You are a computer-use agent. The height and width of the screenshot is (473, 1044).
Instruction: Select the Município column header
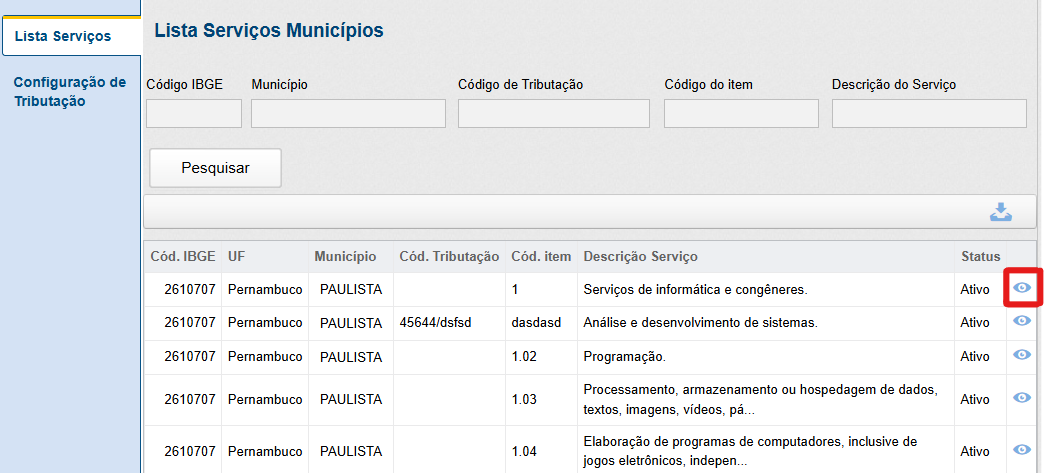click(345, 257)
